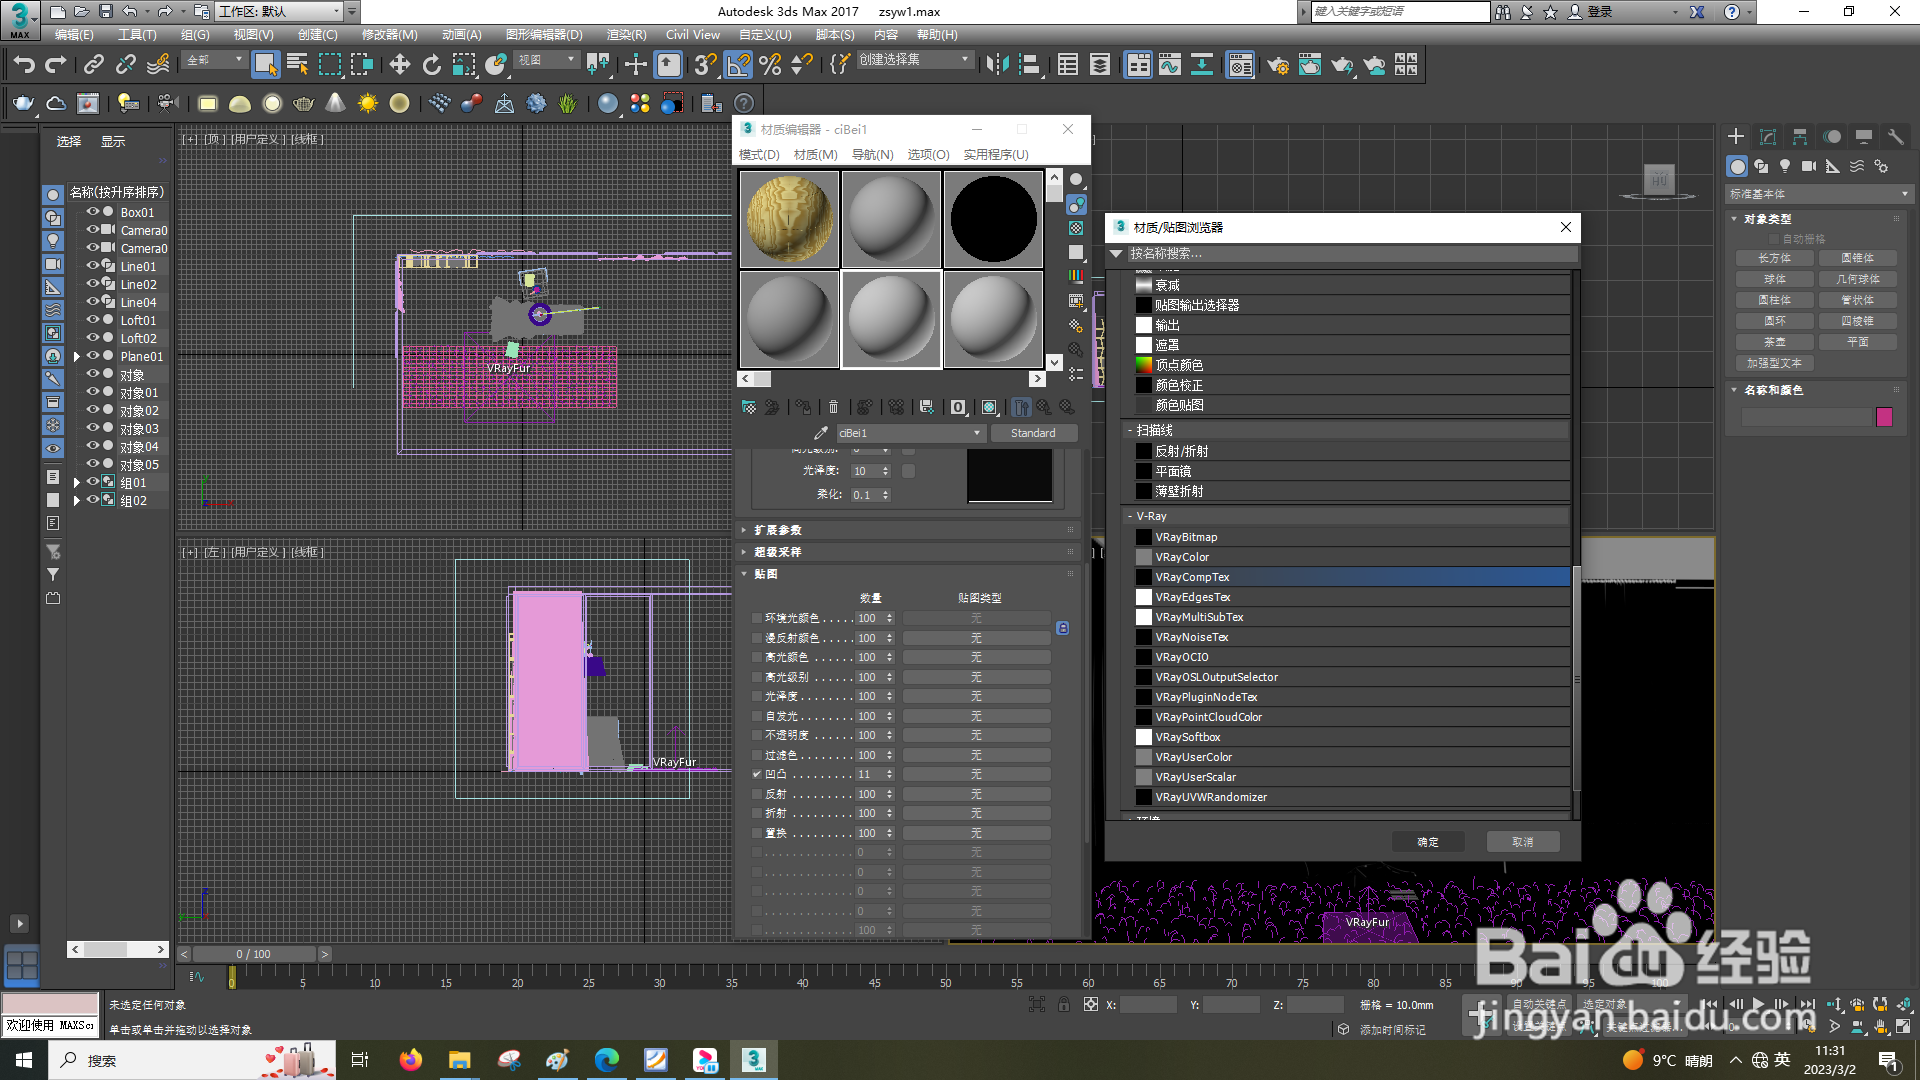
Task: Toggle visibility eye of Loft01
Action: coord(93,320)
